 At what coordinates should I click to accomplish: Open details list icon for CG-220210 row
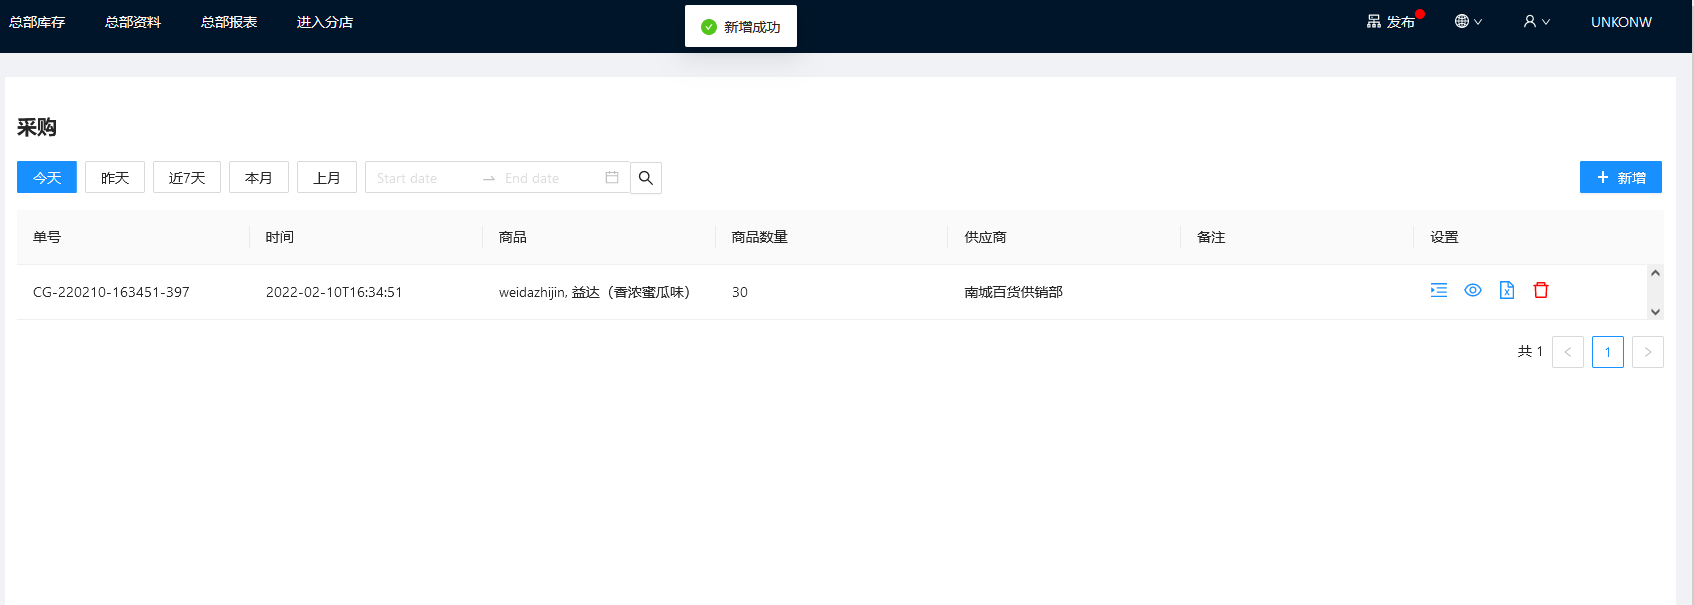pos(1439,290)
